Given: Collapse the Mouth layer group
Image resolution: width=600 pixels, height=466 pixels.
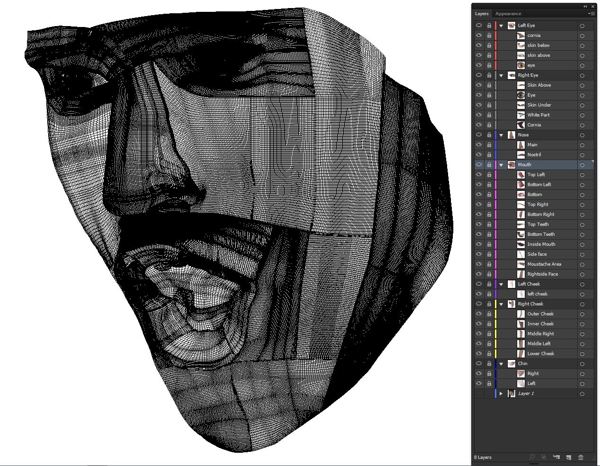Looking at the screenshot, I should [x=501, y=165].
